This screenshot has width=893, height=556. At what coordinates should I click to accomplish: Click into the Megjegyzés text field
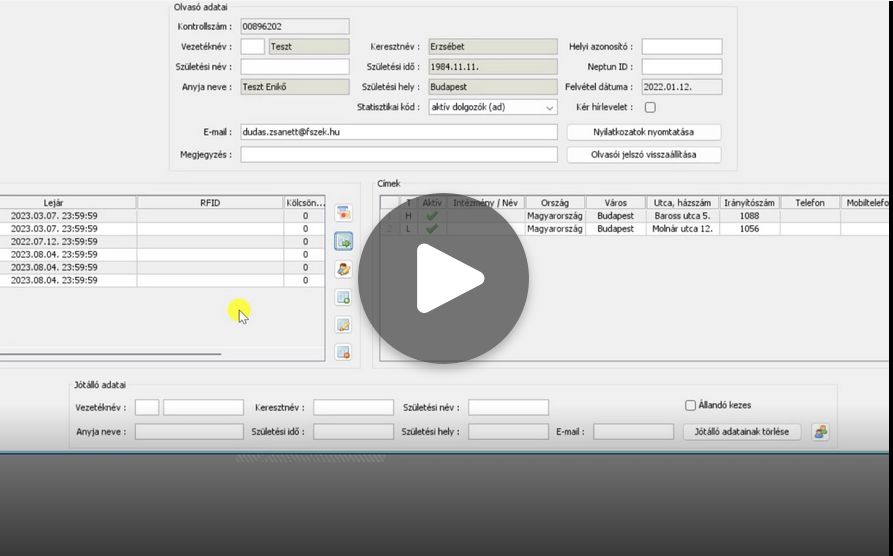[x=398, y=155]
